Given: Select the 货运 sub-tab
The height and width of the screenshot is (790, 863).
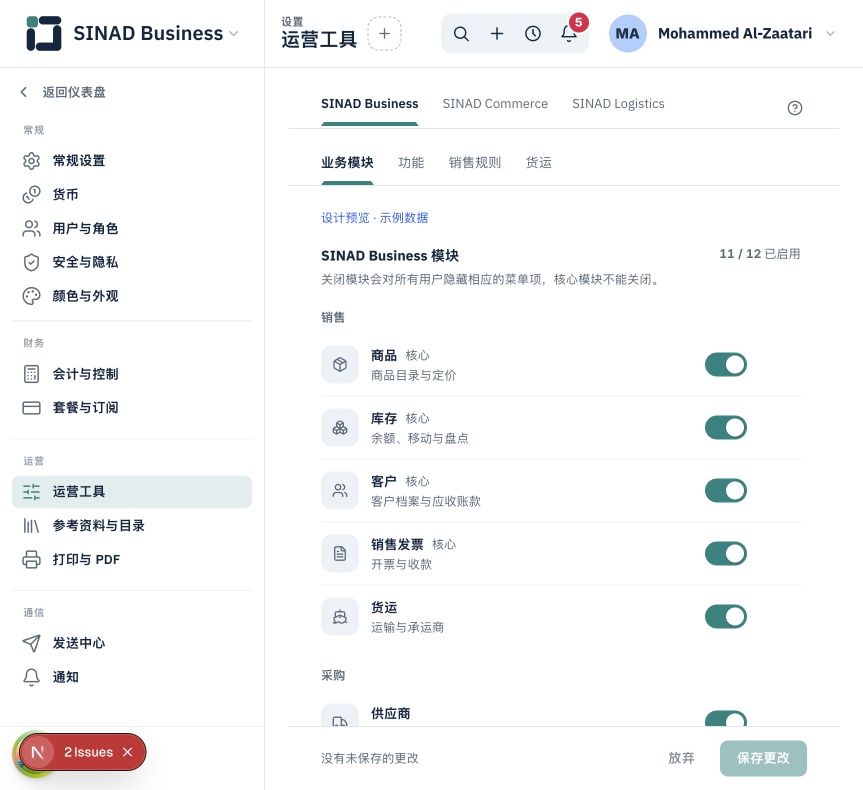Looking at the screenshot, I should (x=539, y=162).
